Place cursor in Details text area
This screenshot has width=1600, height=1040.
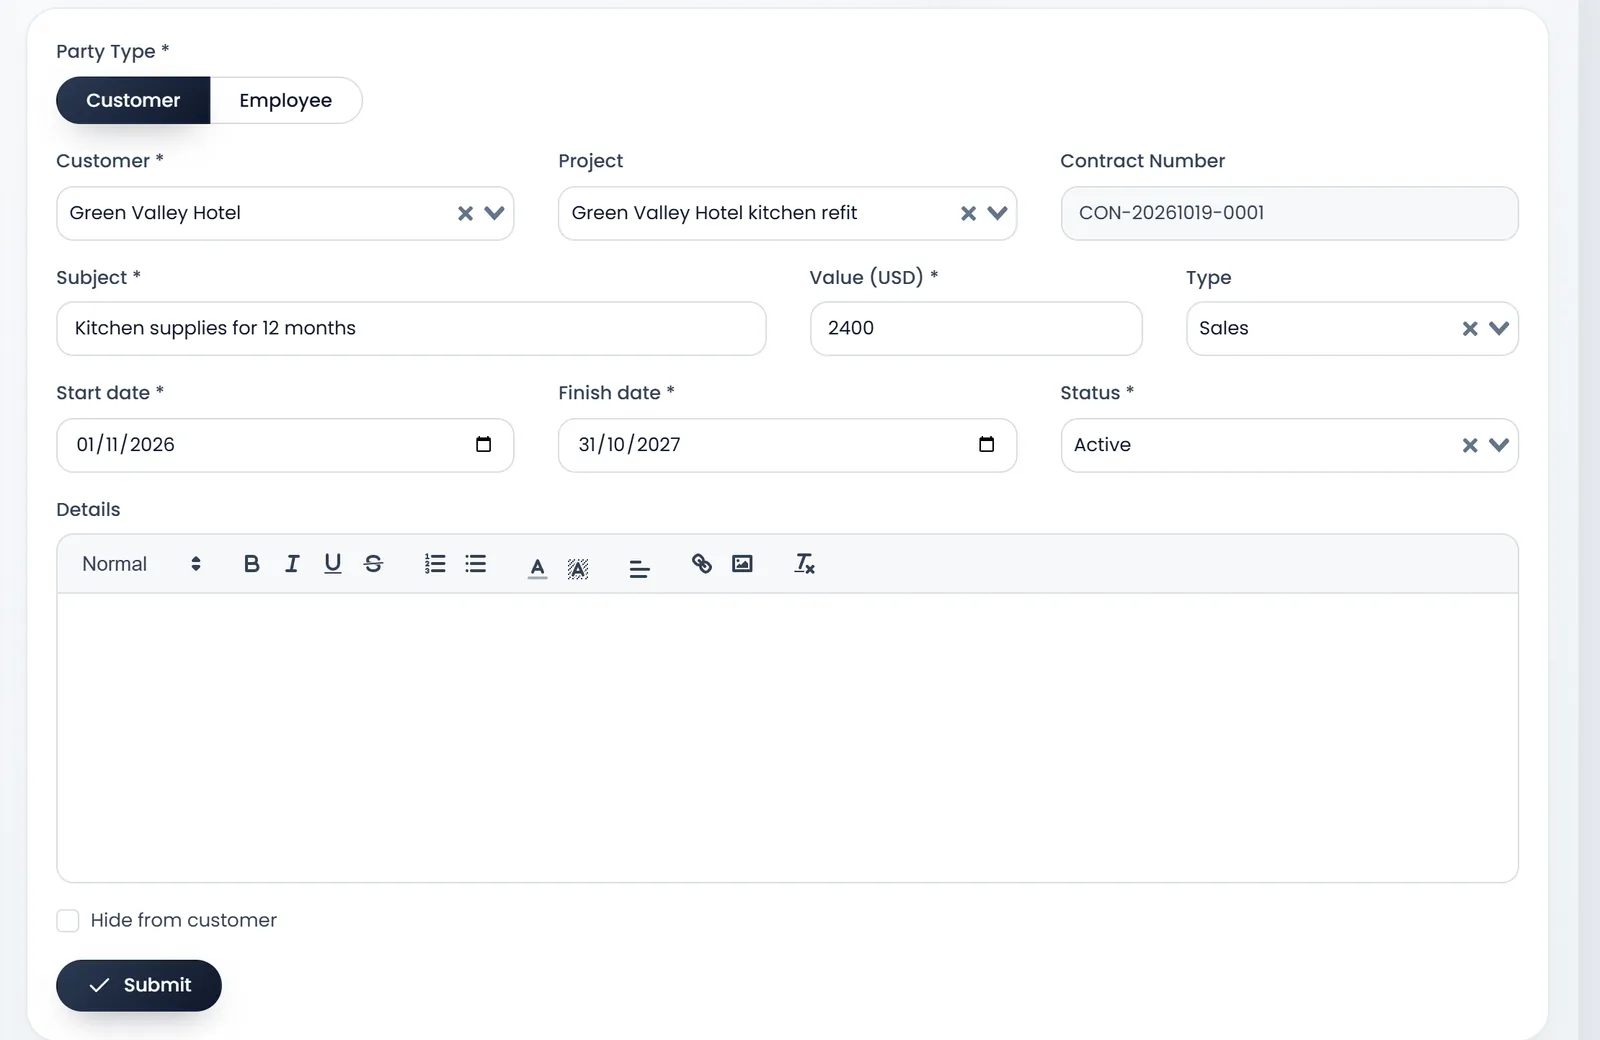(788, 738)
